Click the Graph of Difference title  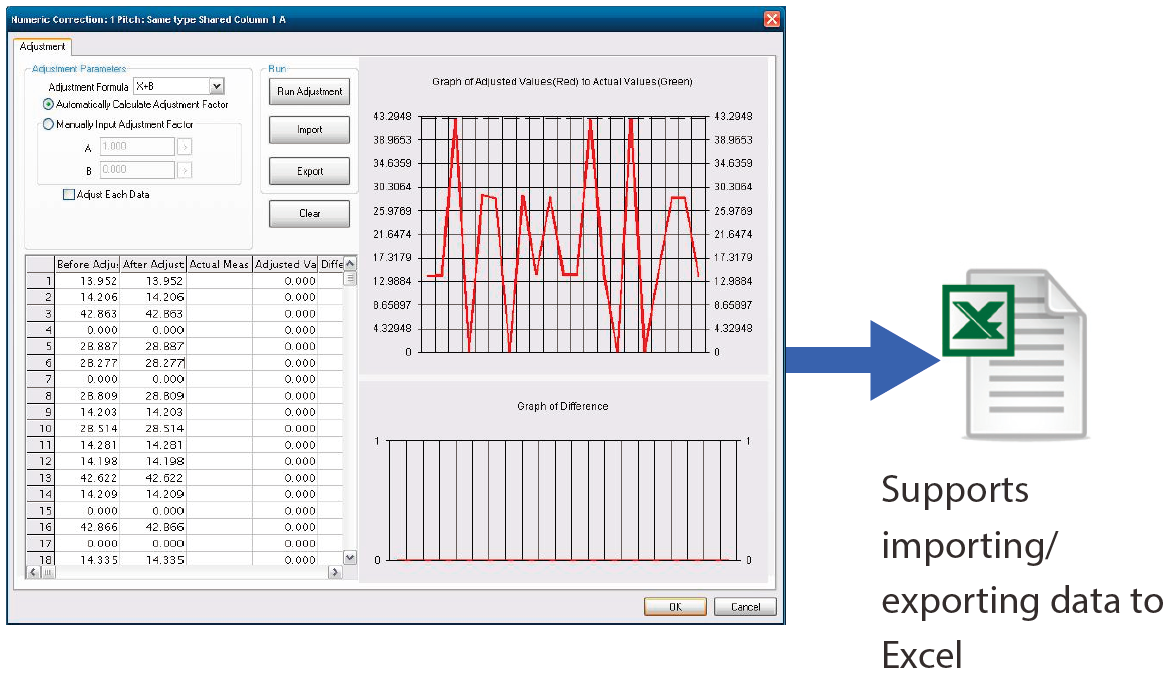[x=563, y=406]
